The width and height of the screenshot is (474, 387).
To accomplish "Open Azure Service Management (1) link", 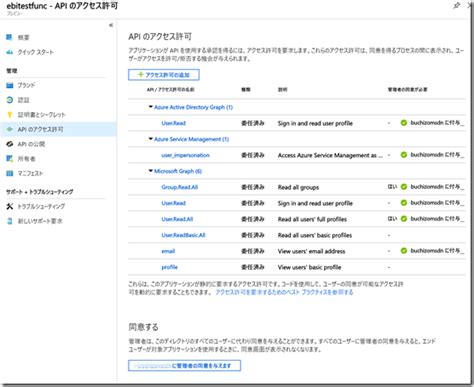I will click(191, 139).
